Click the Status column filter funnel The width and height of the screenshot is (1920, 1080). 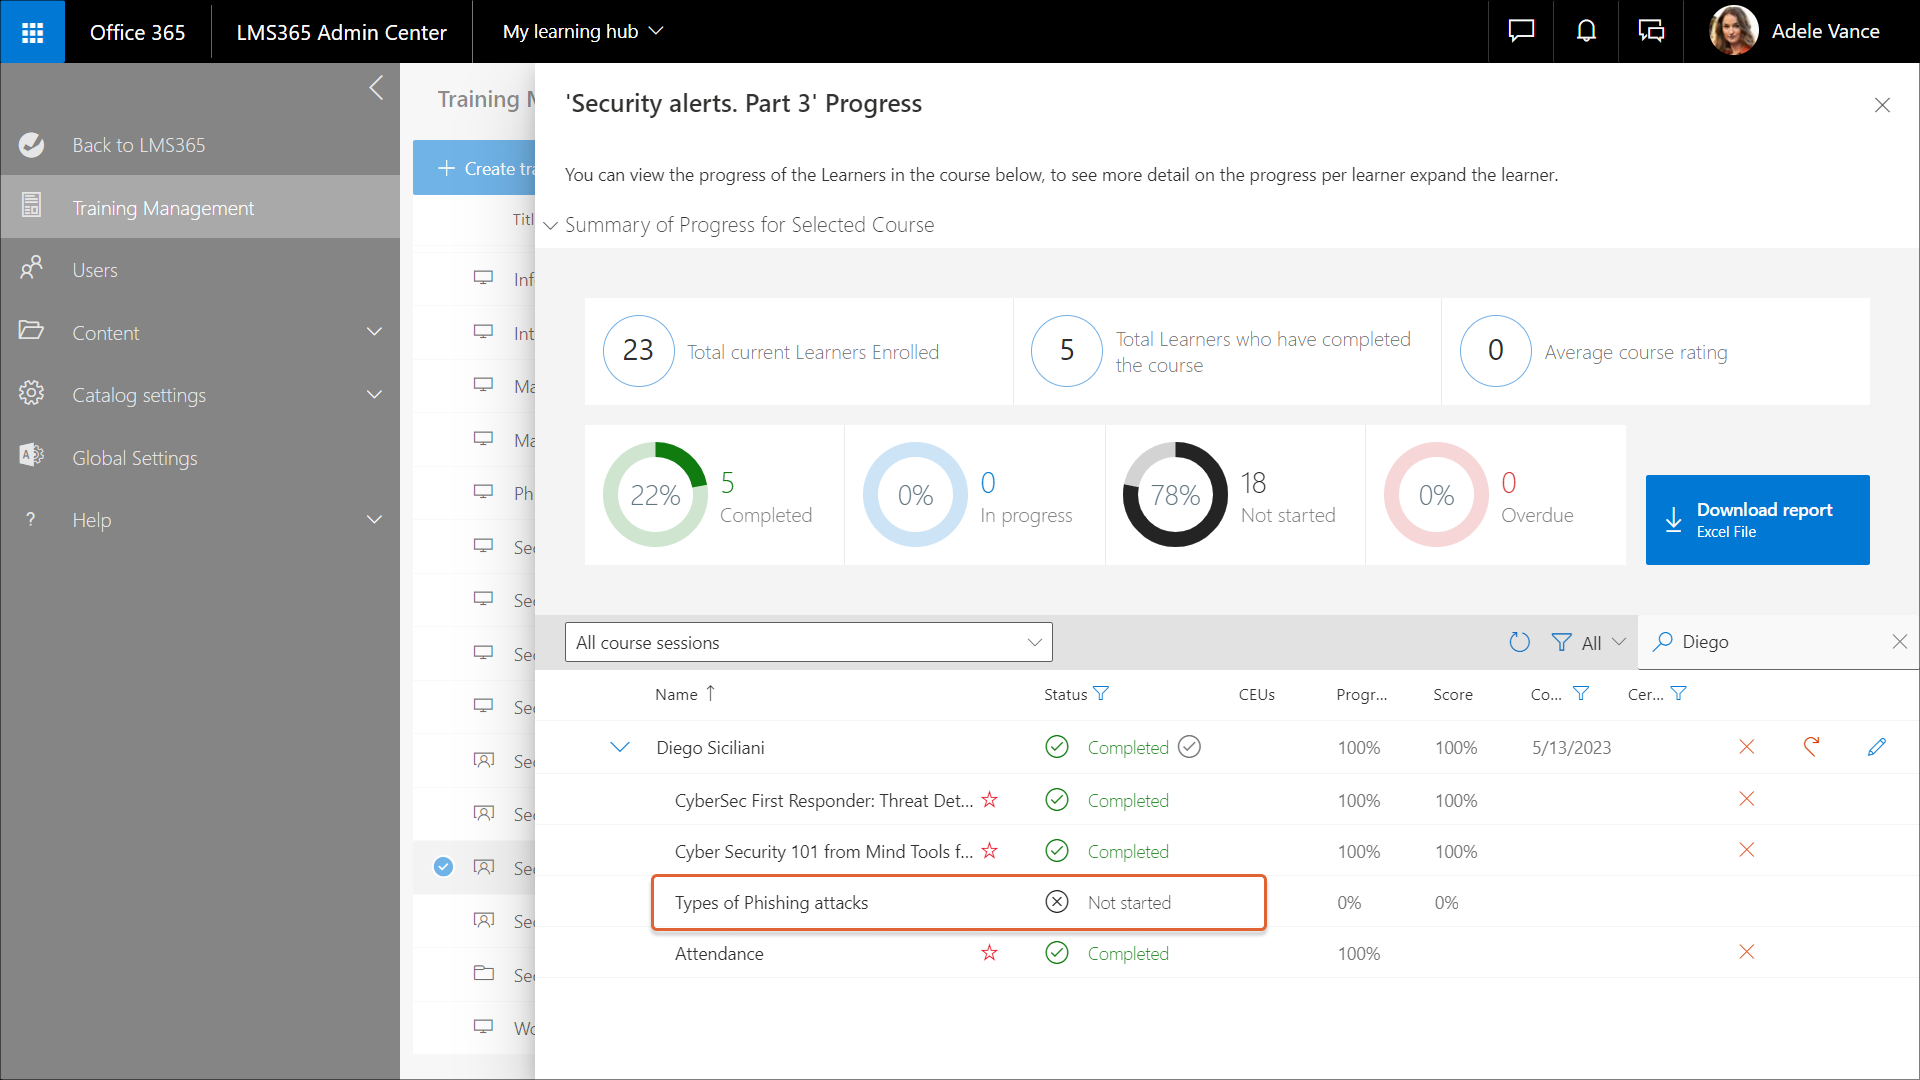(1101, 693)
